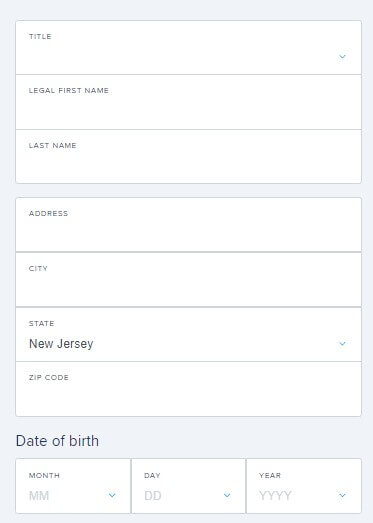Click the chevron arrow in the Title field
The image size is (373, 523).
342,57
